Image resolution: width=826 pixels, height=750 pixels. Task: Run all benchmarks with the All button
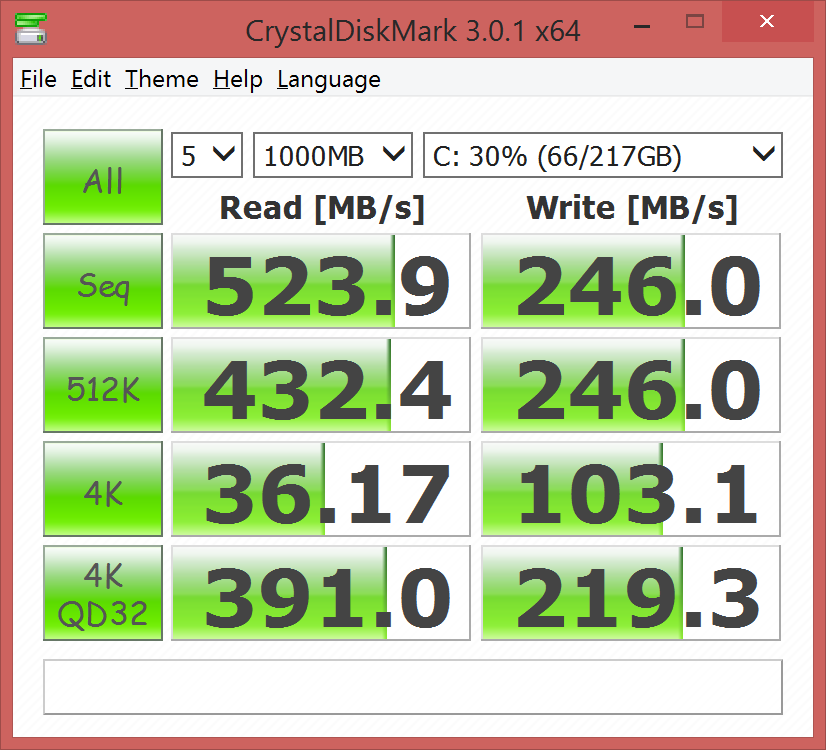[103, 176]
